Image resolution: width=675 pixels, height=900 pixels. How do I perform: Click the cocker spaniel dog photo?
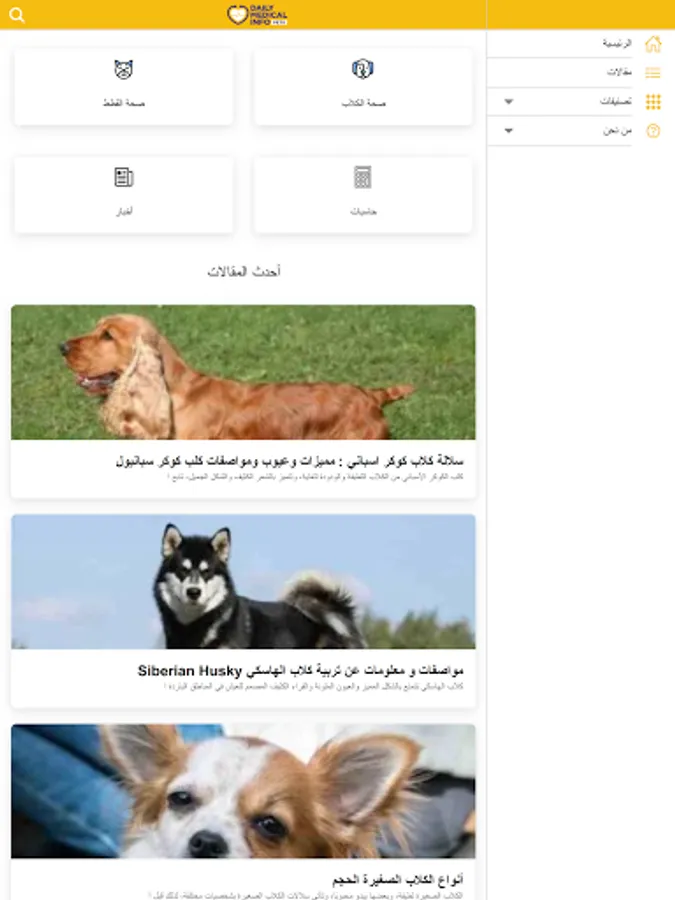coord(243,373)
